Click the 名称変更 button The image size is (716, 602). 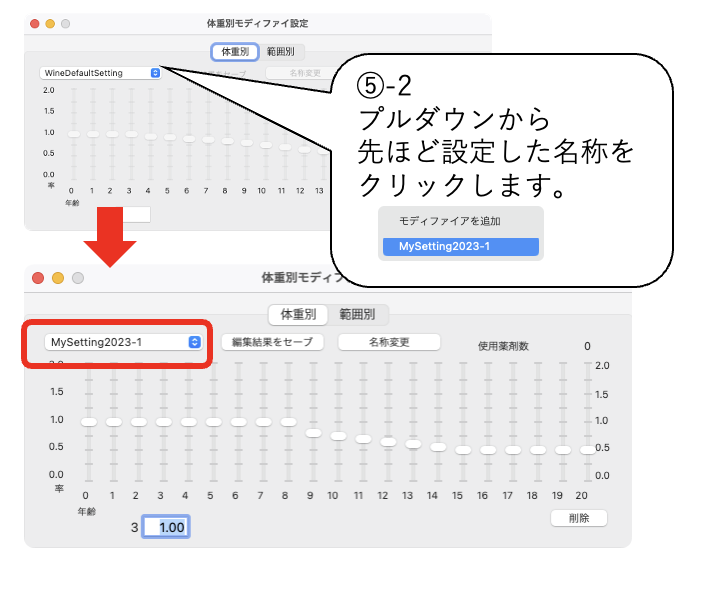pyautogui.click(x=389, y=342)
